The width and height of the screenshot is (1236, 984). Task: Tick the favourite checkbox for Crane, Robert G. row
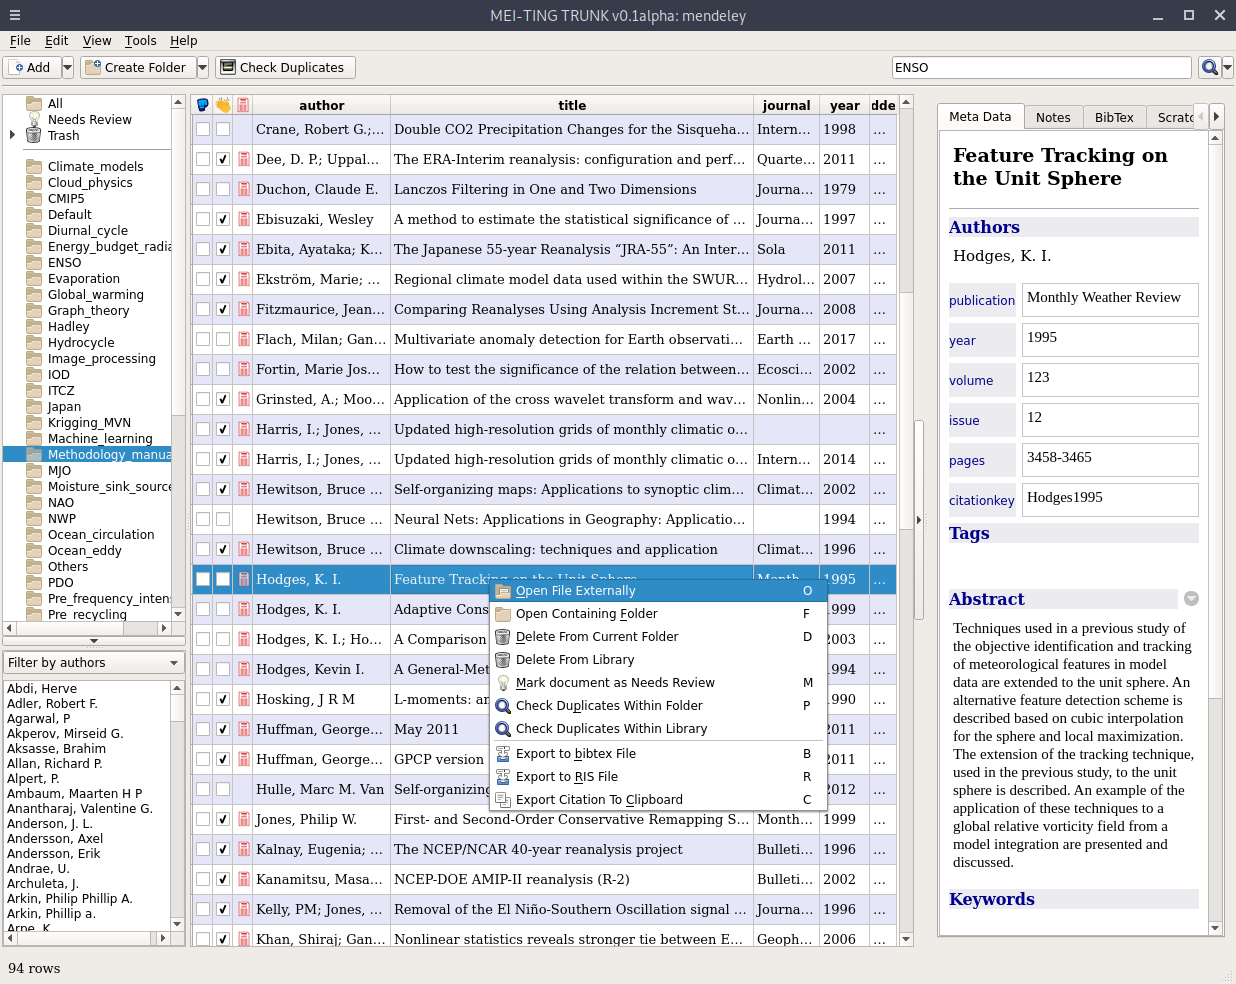203,129
